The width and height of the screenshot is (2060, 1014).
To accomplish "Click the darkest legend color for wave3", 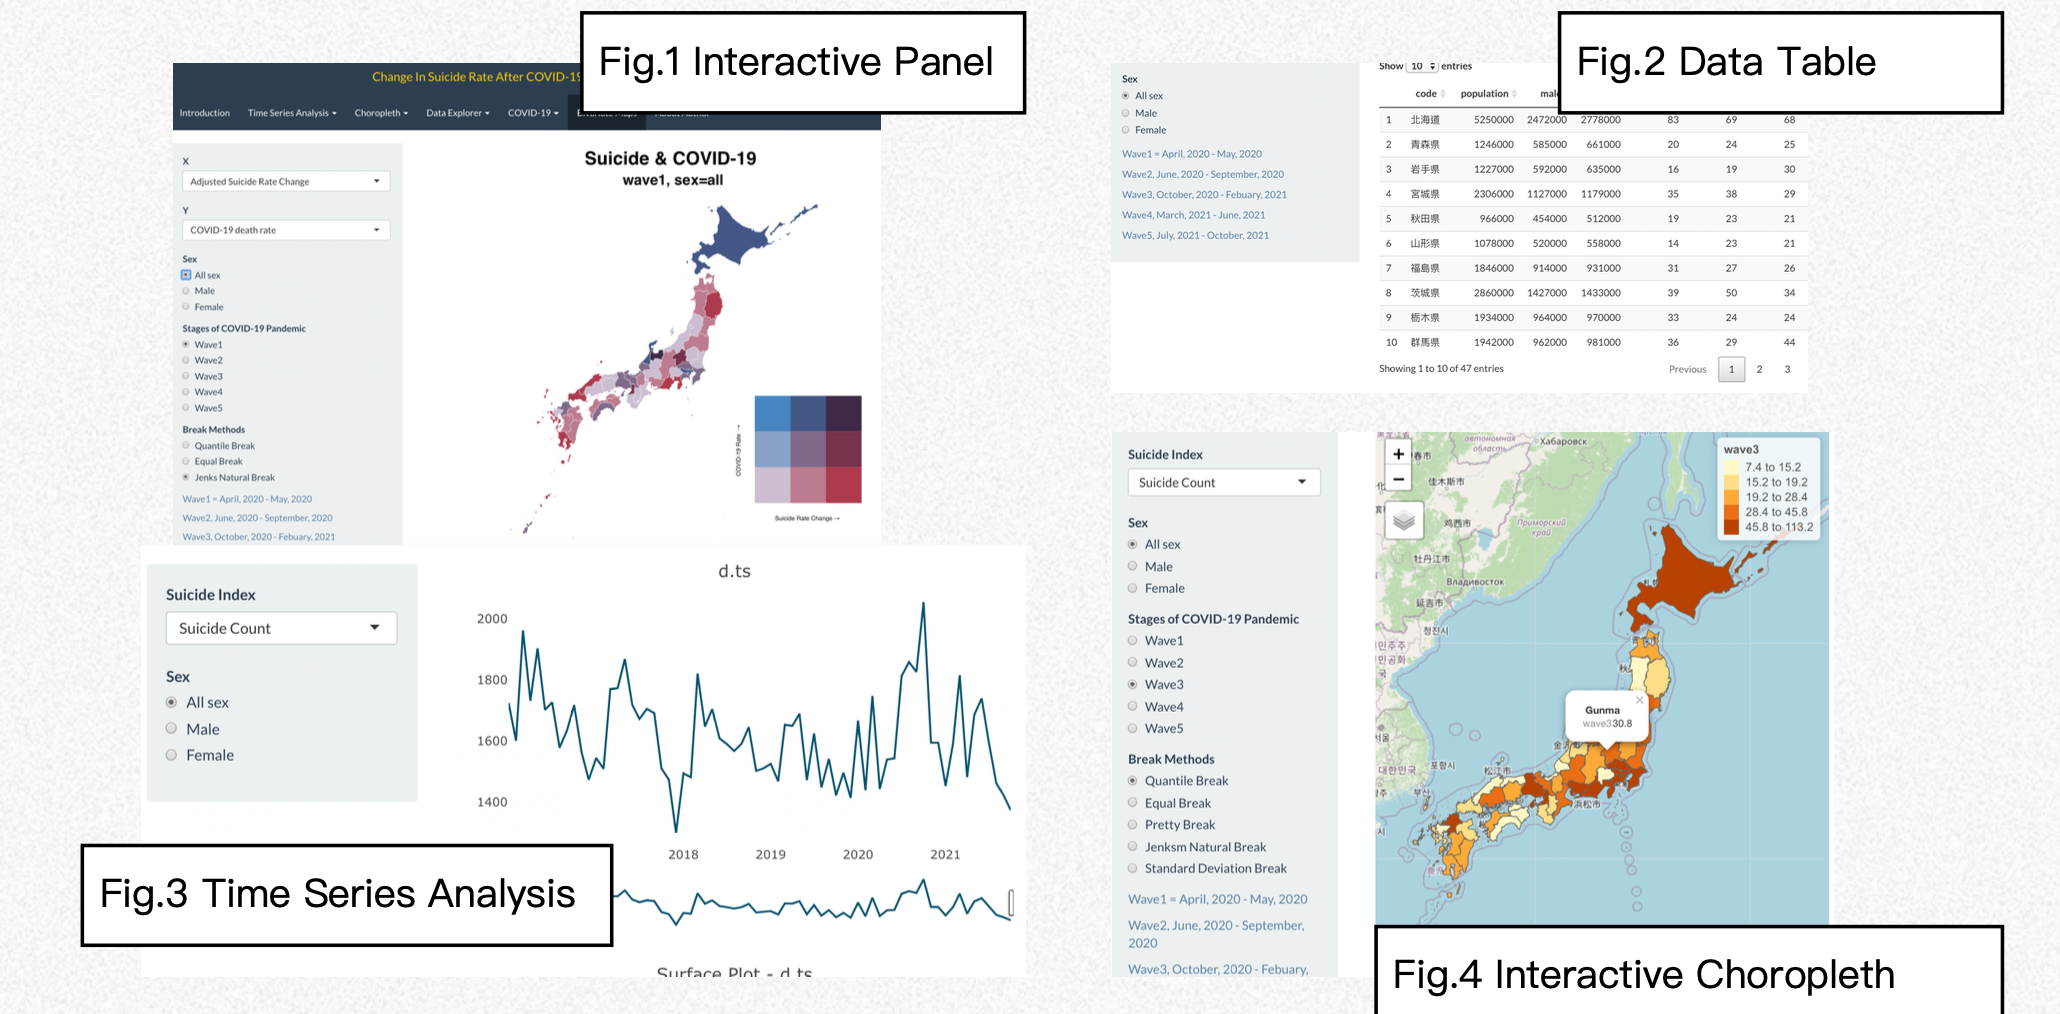I will (1731, 527).
